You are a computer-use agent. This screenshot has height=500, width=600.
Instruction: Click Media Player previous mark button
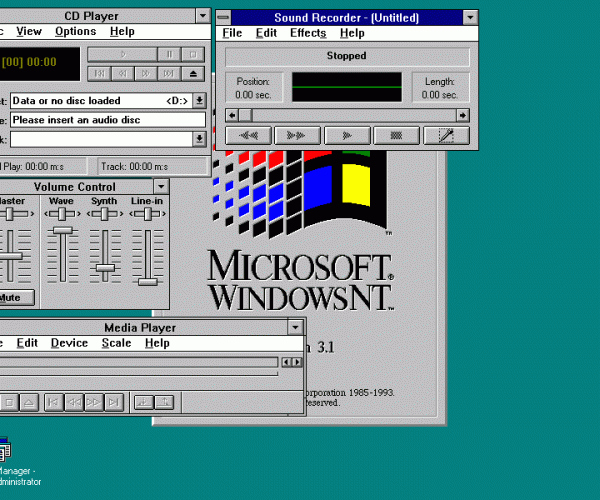coord(54,402)
